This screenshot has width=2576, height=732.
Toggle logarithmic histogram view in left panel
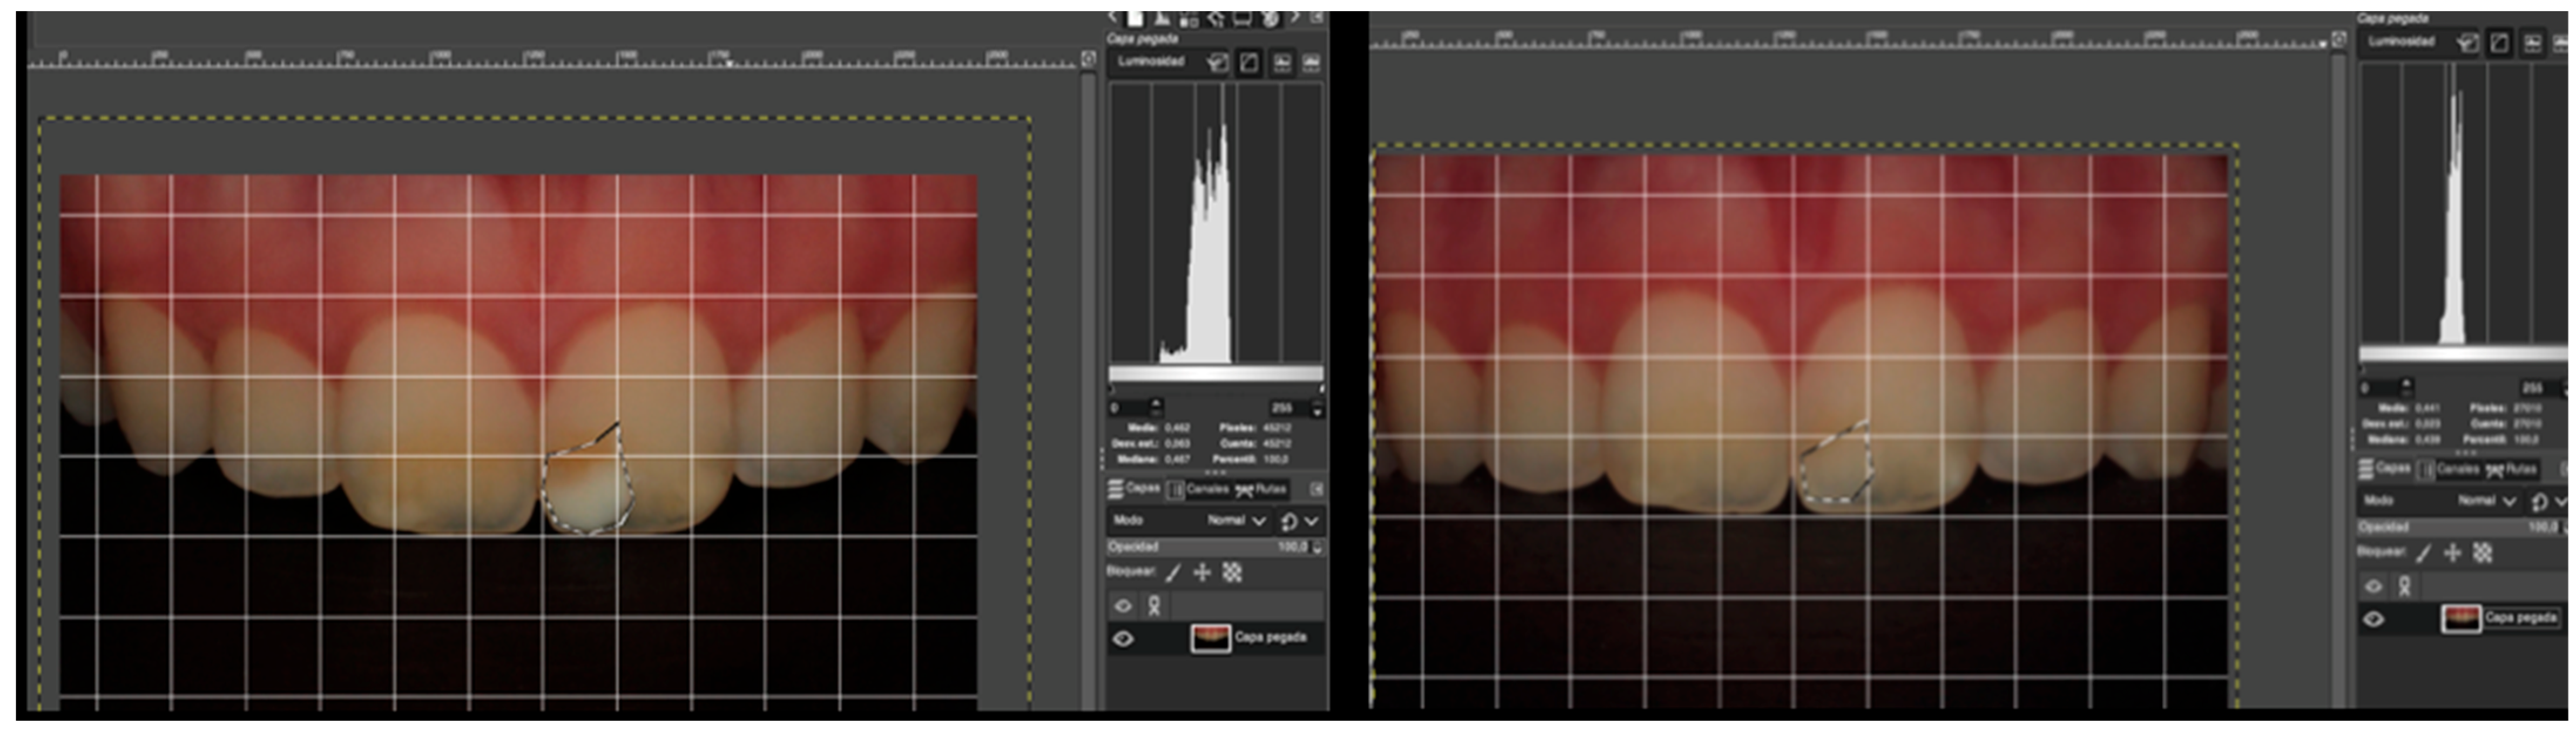click(x=1311, y=63)
